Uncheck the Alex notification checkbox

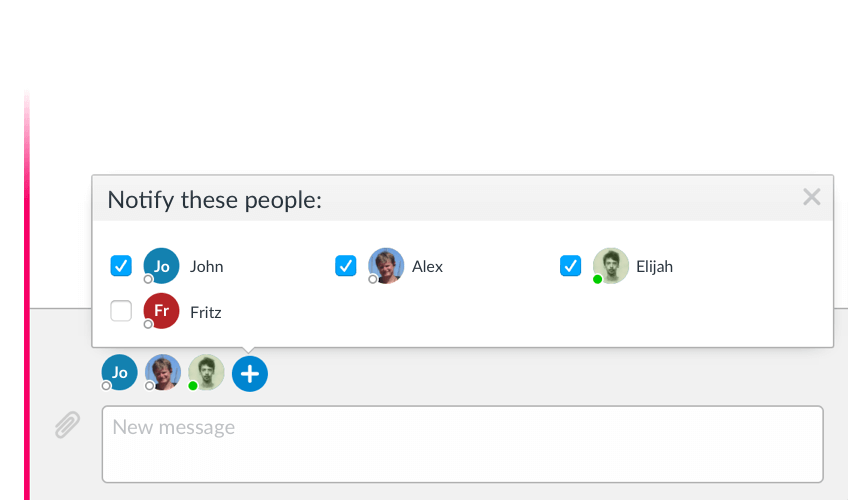pos(346,266)
